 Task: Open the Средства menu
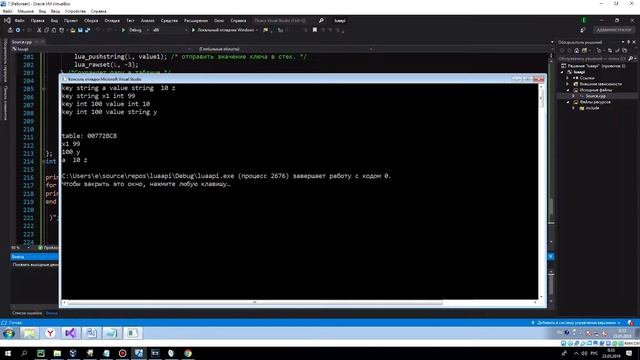pyautogui.click(x=169, y=20)
